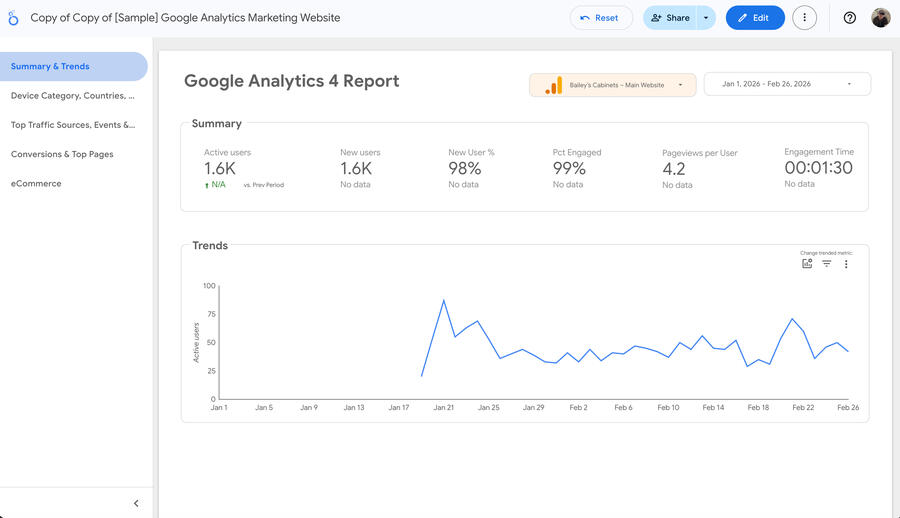Click the optional metrics icon on Trends chart

click(x=807, y=264)
